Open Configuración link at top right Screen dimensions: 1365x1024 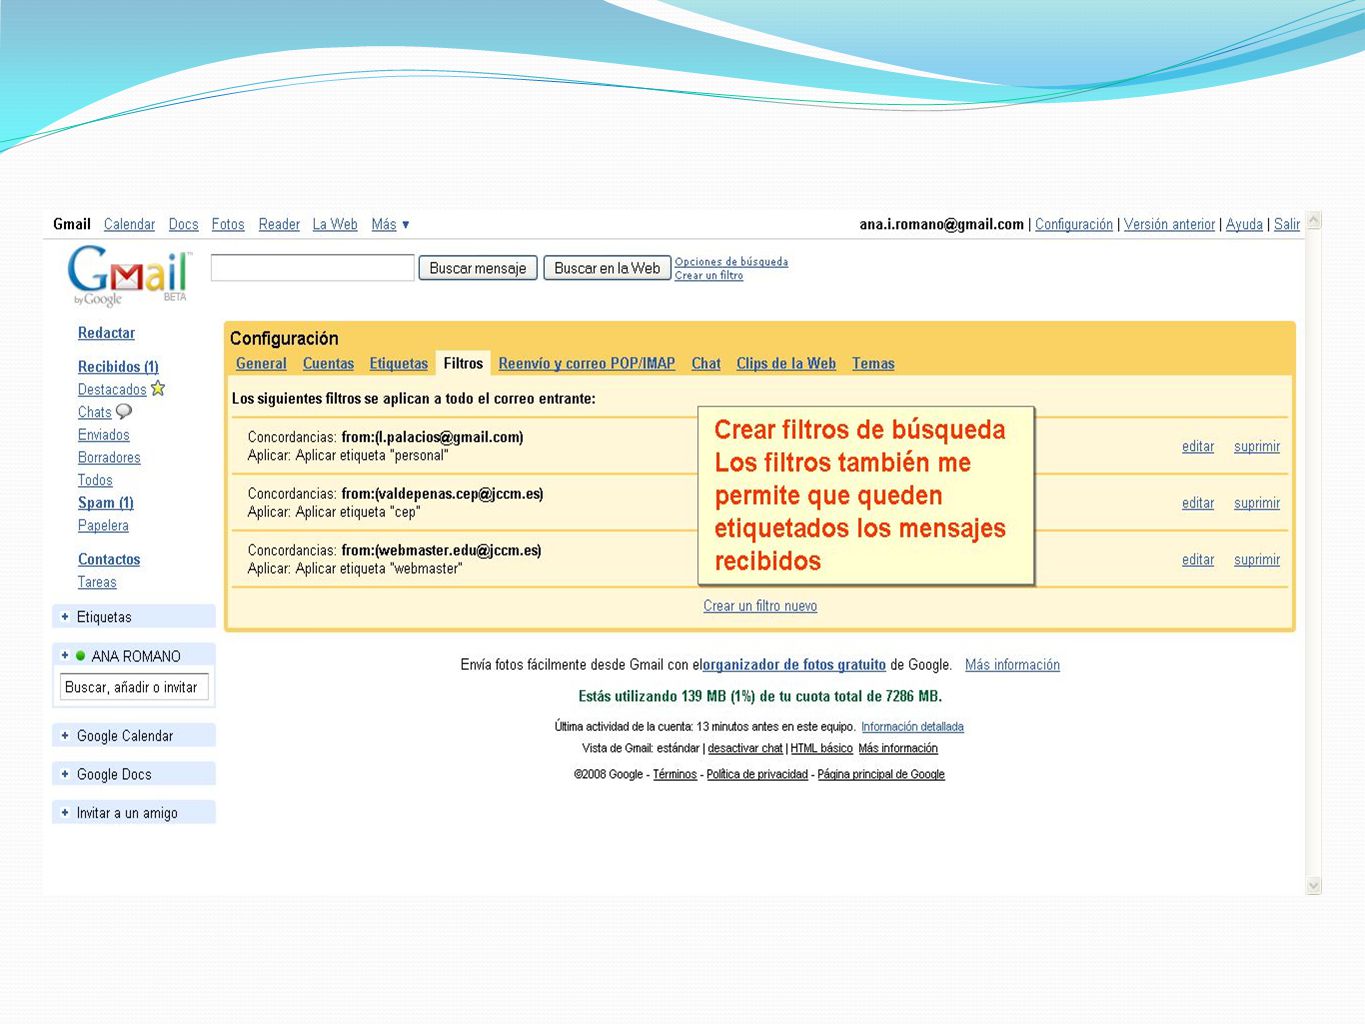1074,224
